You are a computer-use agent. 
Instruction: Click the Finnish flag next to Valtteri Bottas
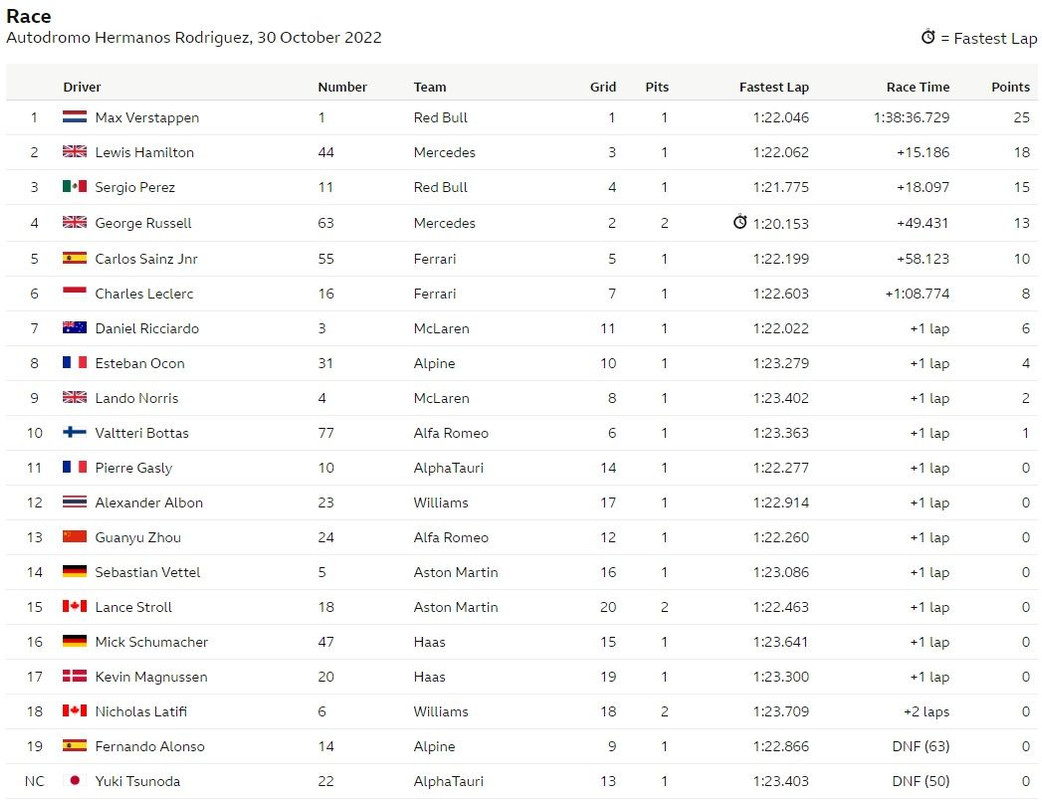coord(74,433)
